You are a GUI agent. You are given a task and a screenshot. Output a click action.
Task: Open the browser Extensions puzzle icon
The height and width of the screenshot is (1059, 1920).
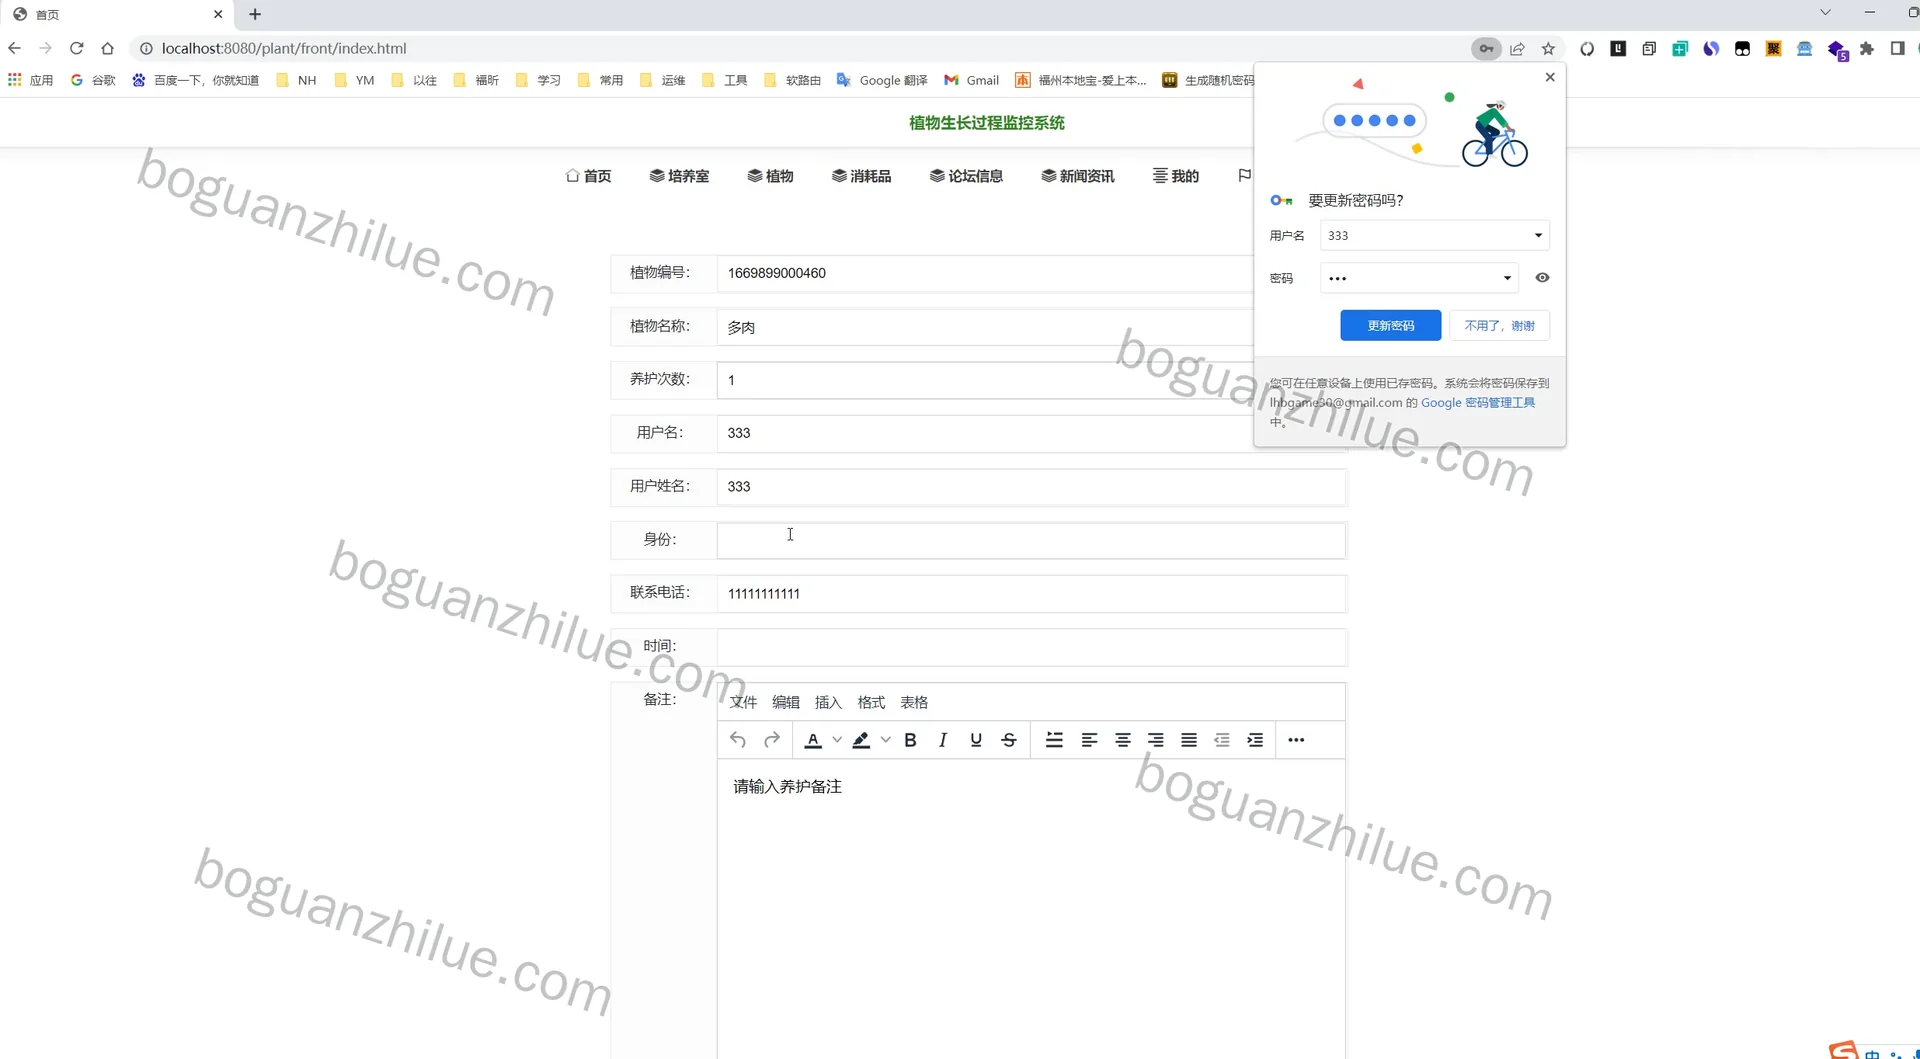coord(1866,48)
